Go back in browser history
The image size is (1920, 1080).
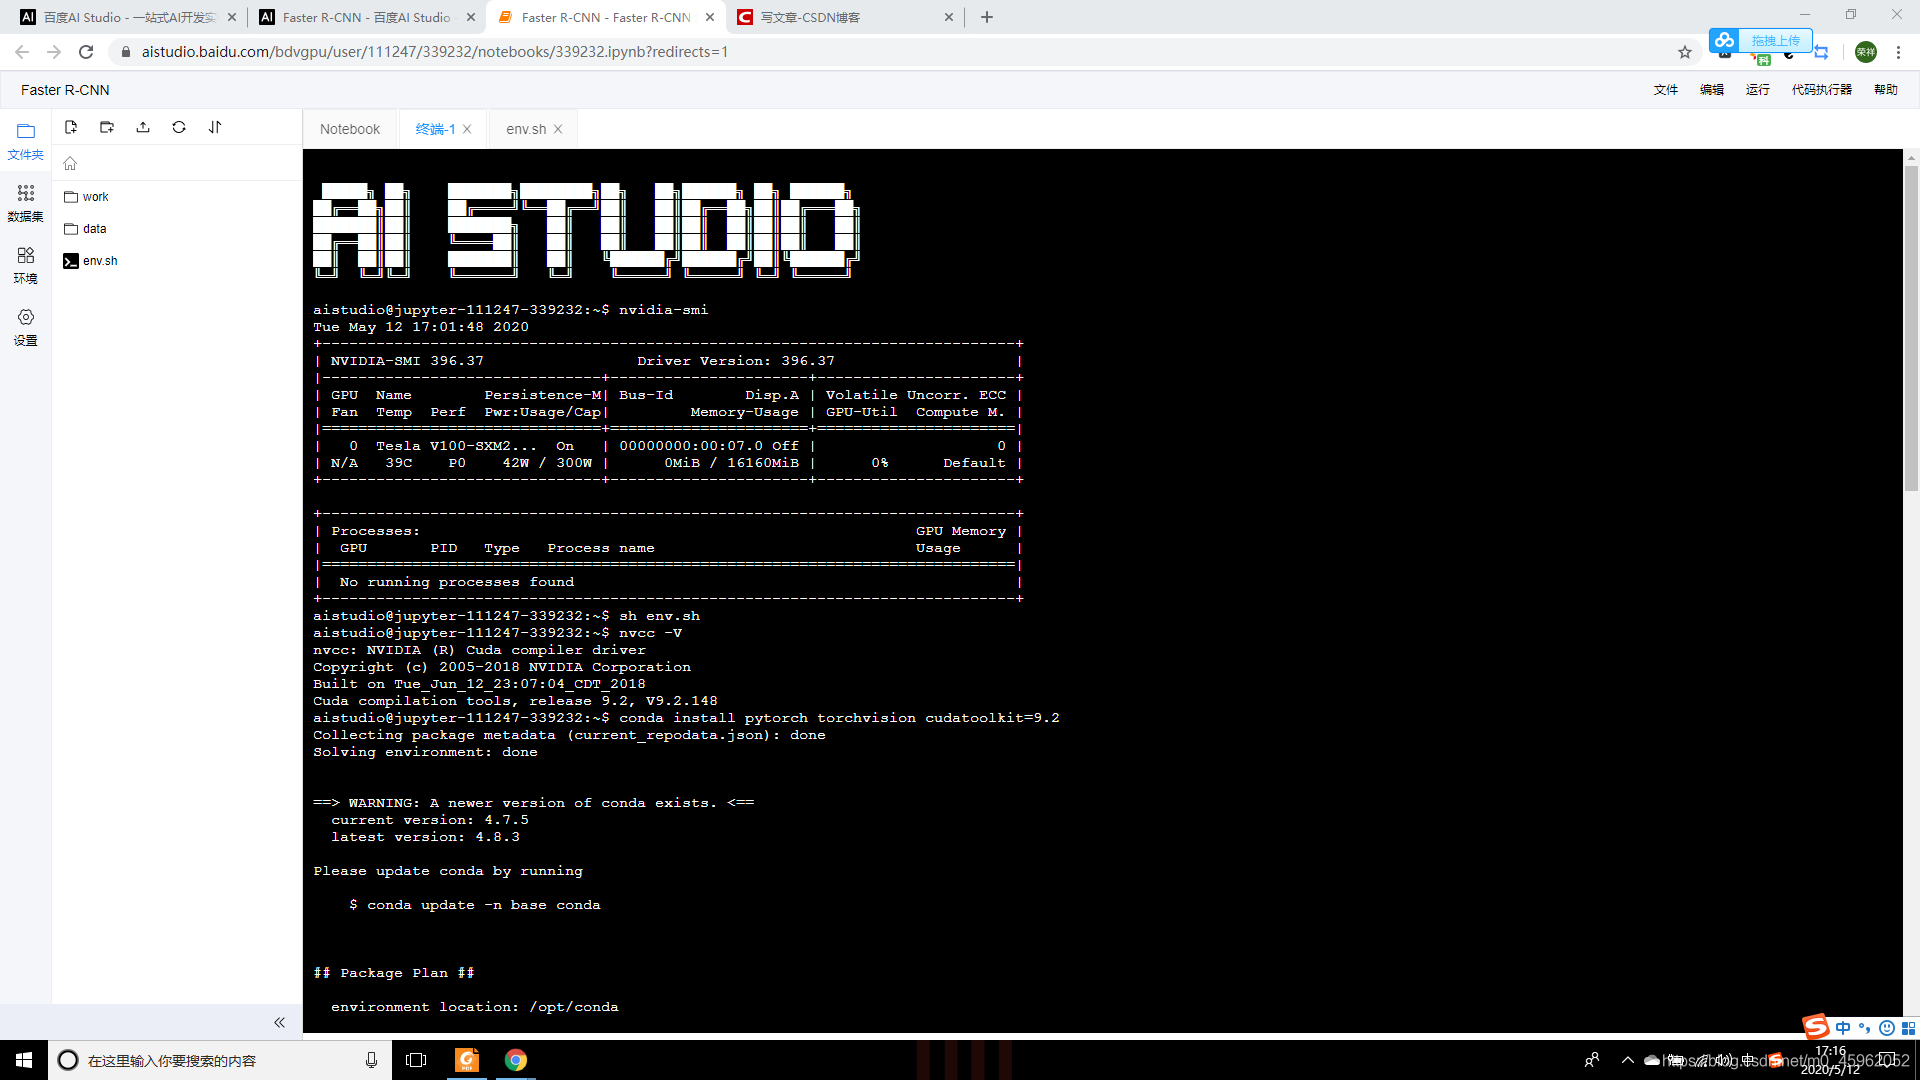point(22,52)
